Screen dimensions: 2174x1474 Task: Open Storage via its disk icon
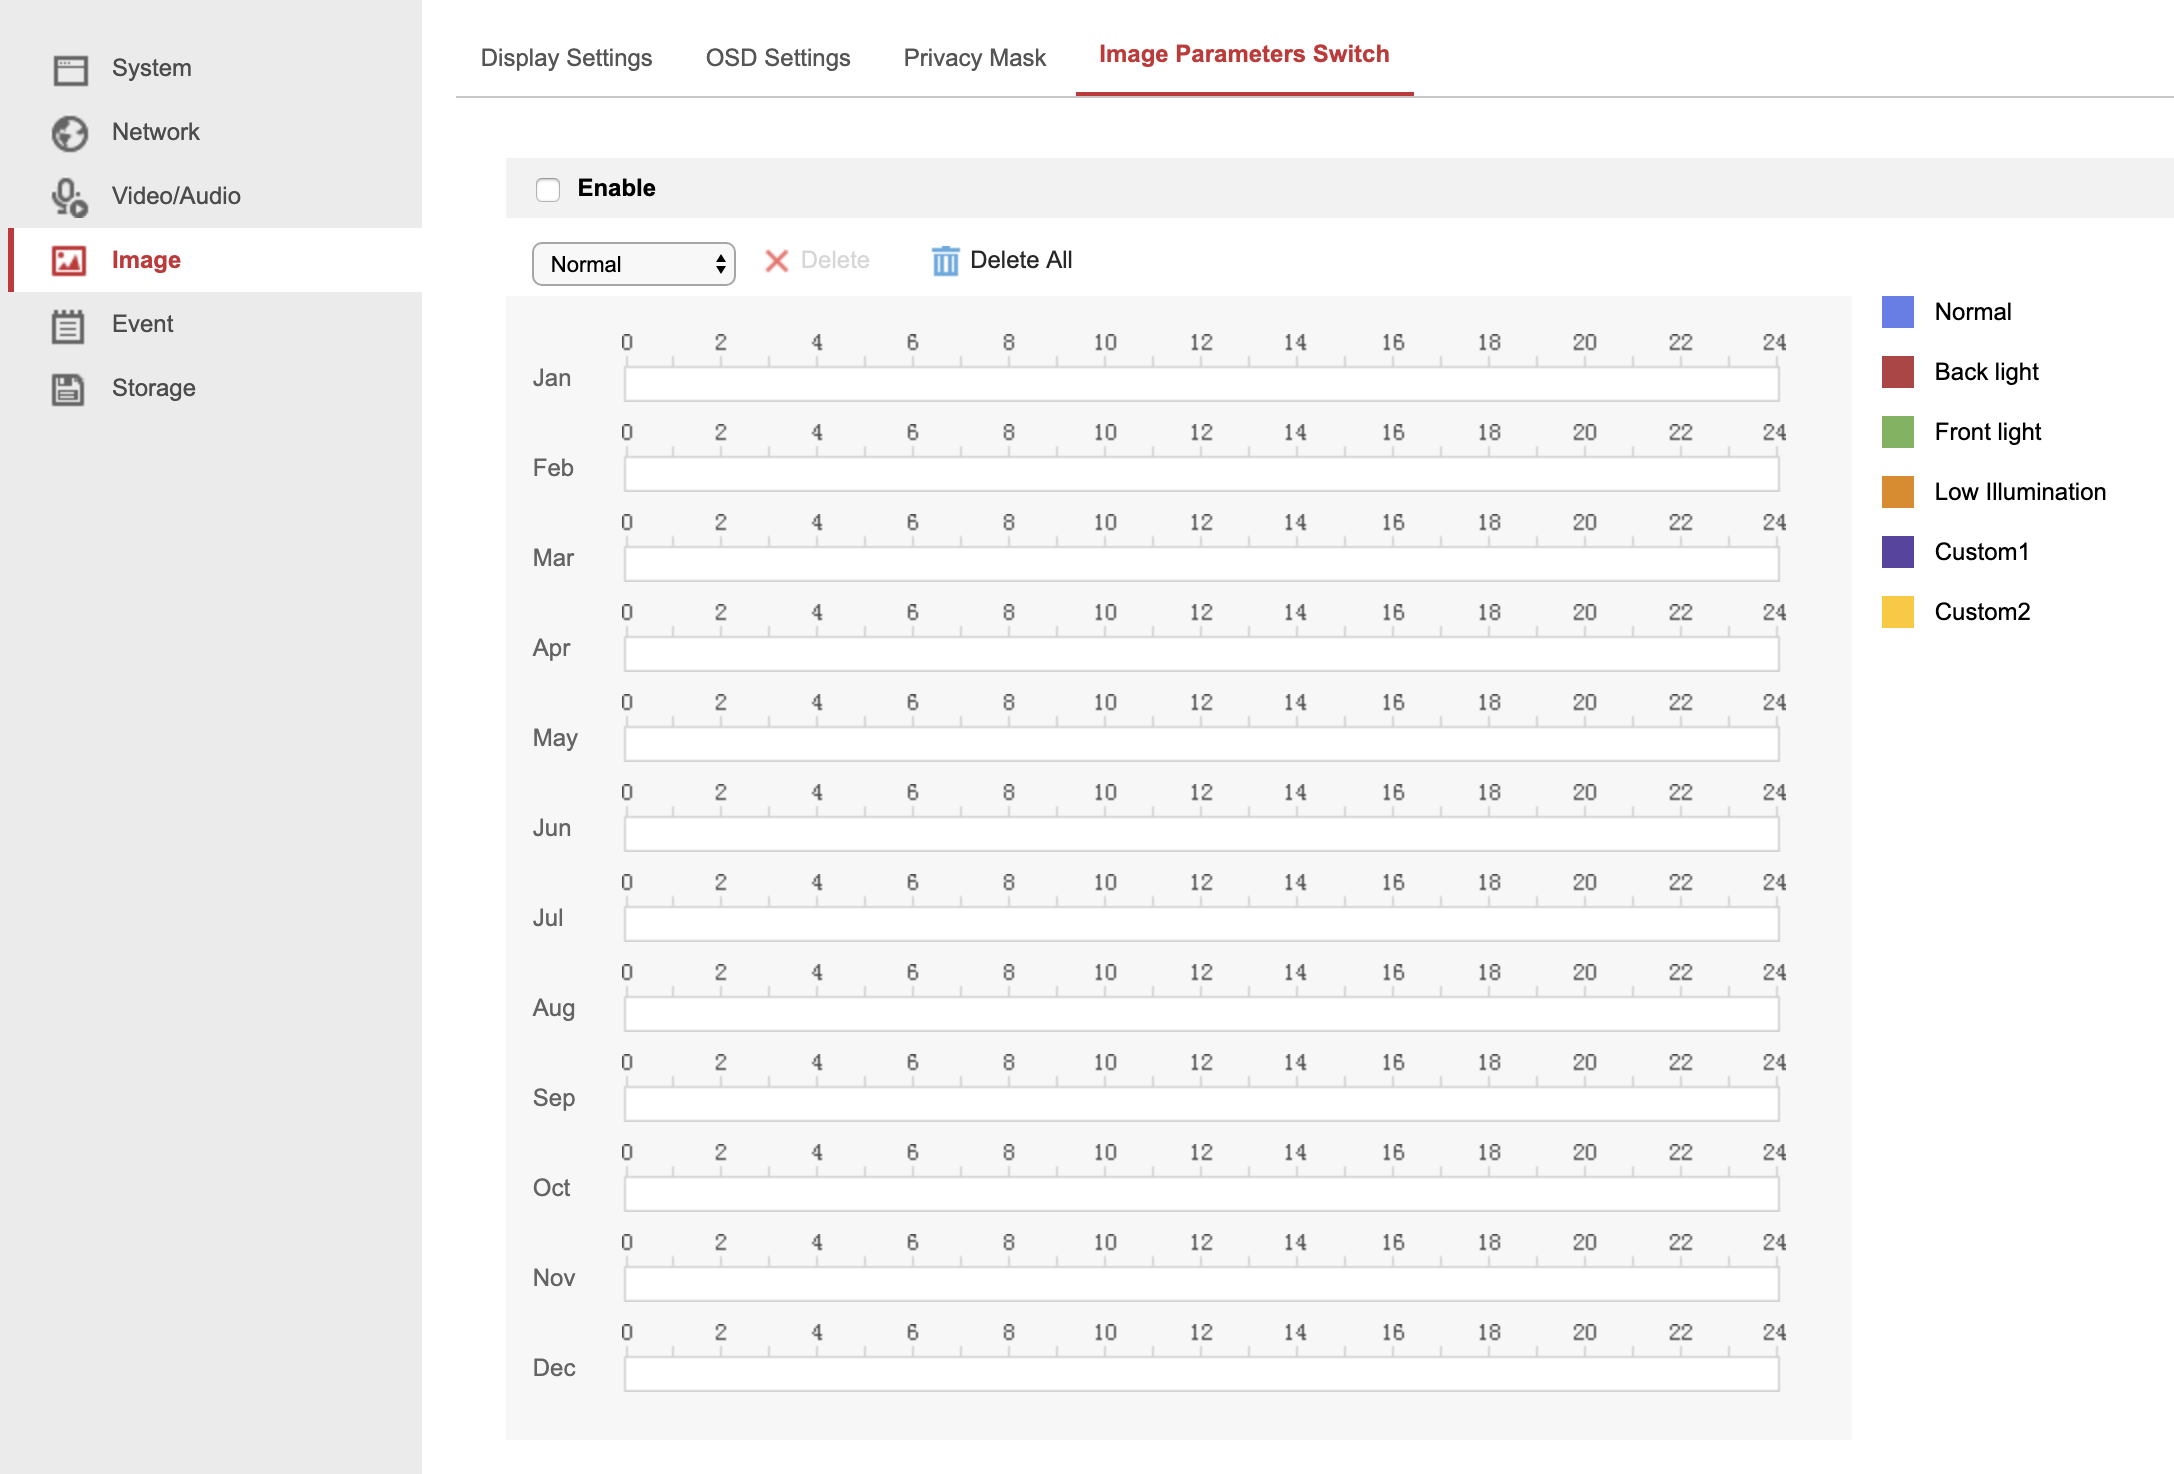pyautogui.click(x=69, y=388)
